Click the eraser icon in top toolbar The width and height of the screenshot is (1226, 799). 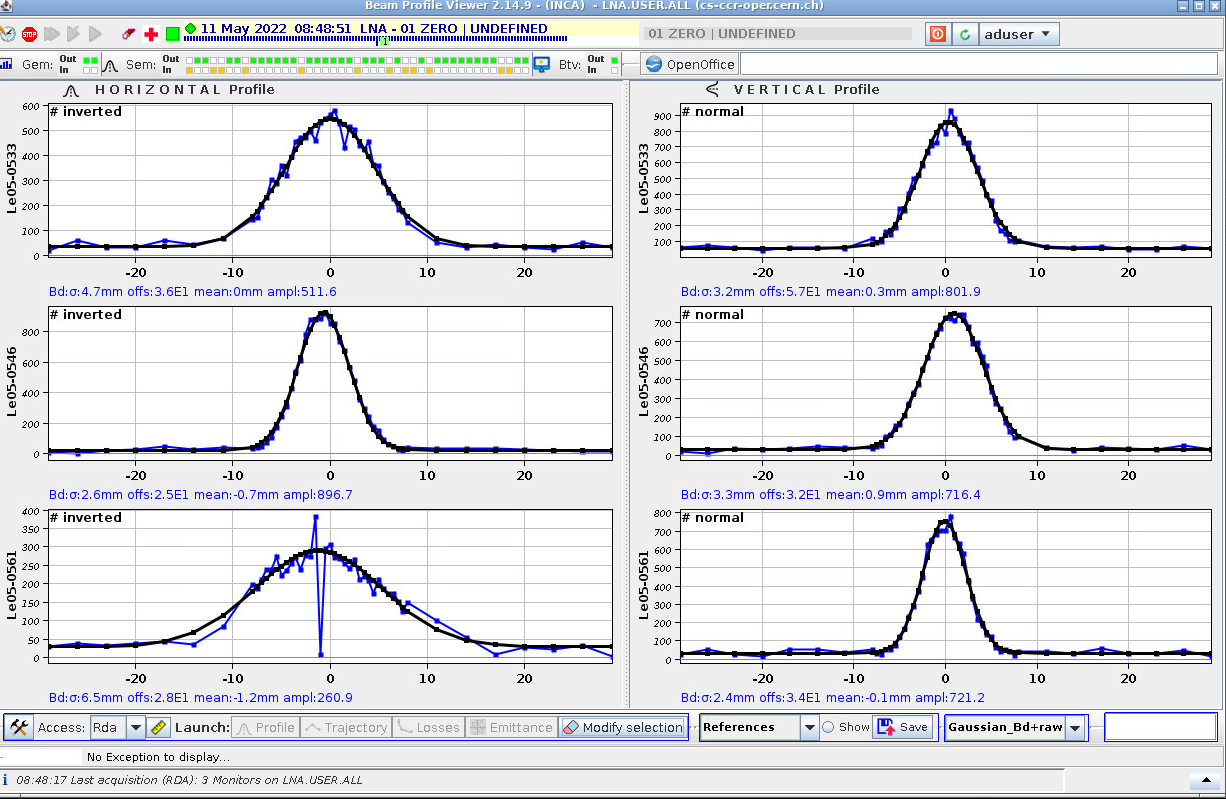(x=128, y=34)
